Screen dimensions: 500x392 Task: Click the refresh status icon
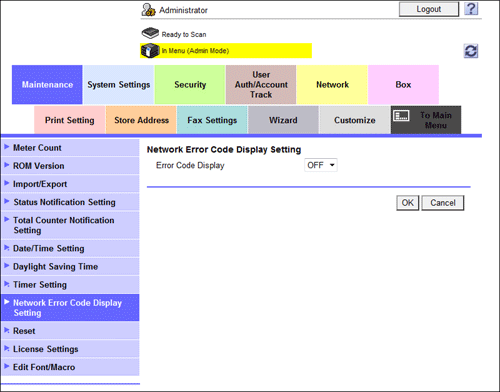(x=471, y=51)
